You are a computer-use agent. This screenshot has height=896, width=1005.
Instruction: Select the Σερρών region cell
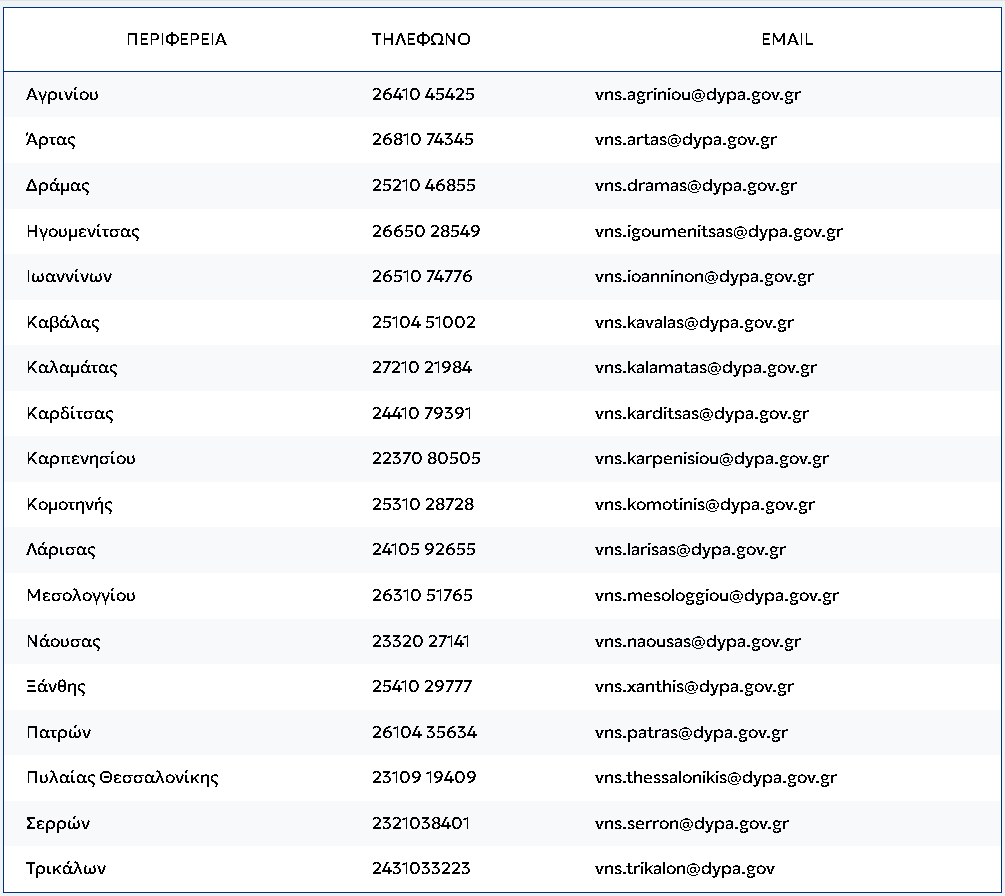pos(58,824)
